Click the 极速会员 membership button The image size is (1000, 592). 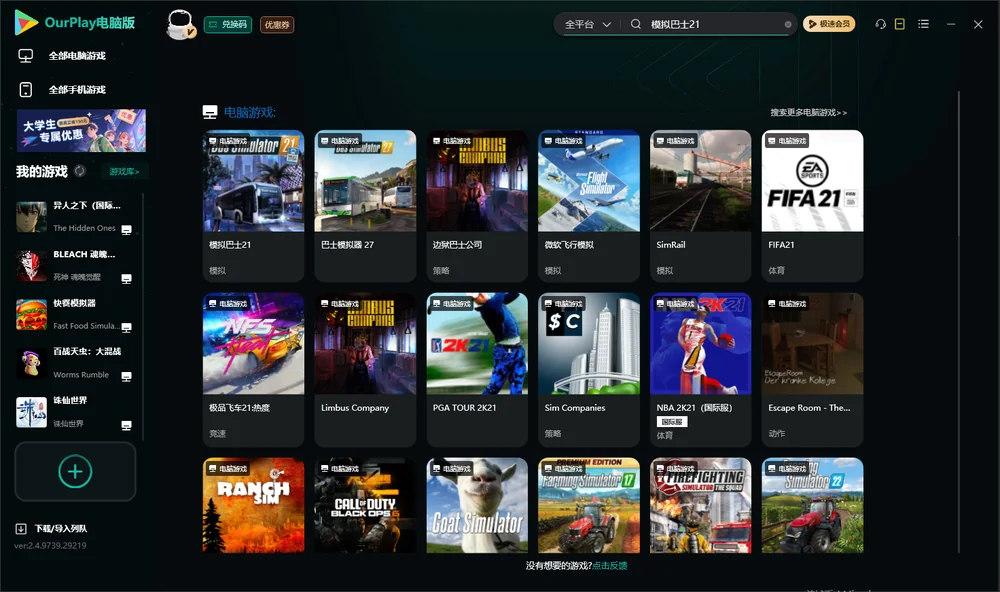(x=829, y=24)
